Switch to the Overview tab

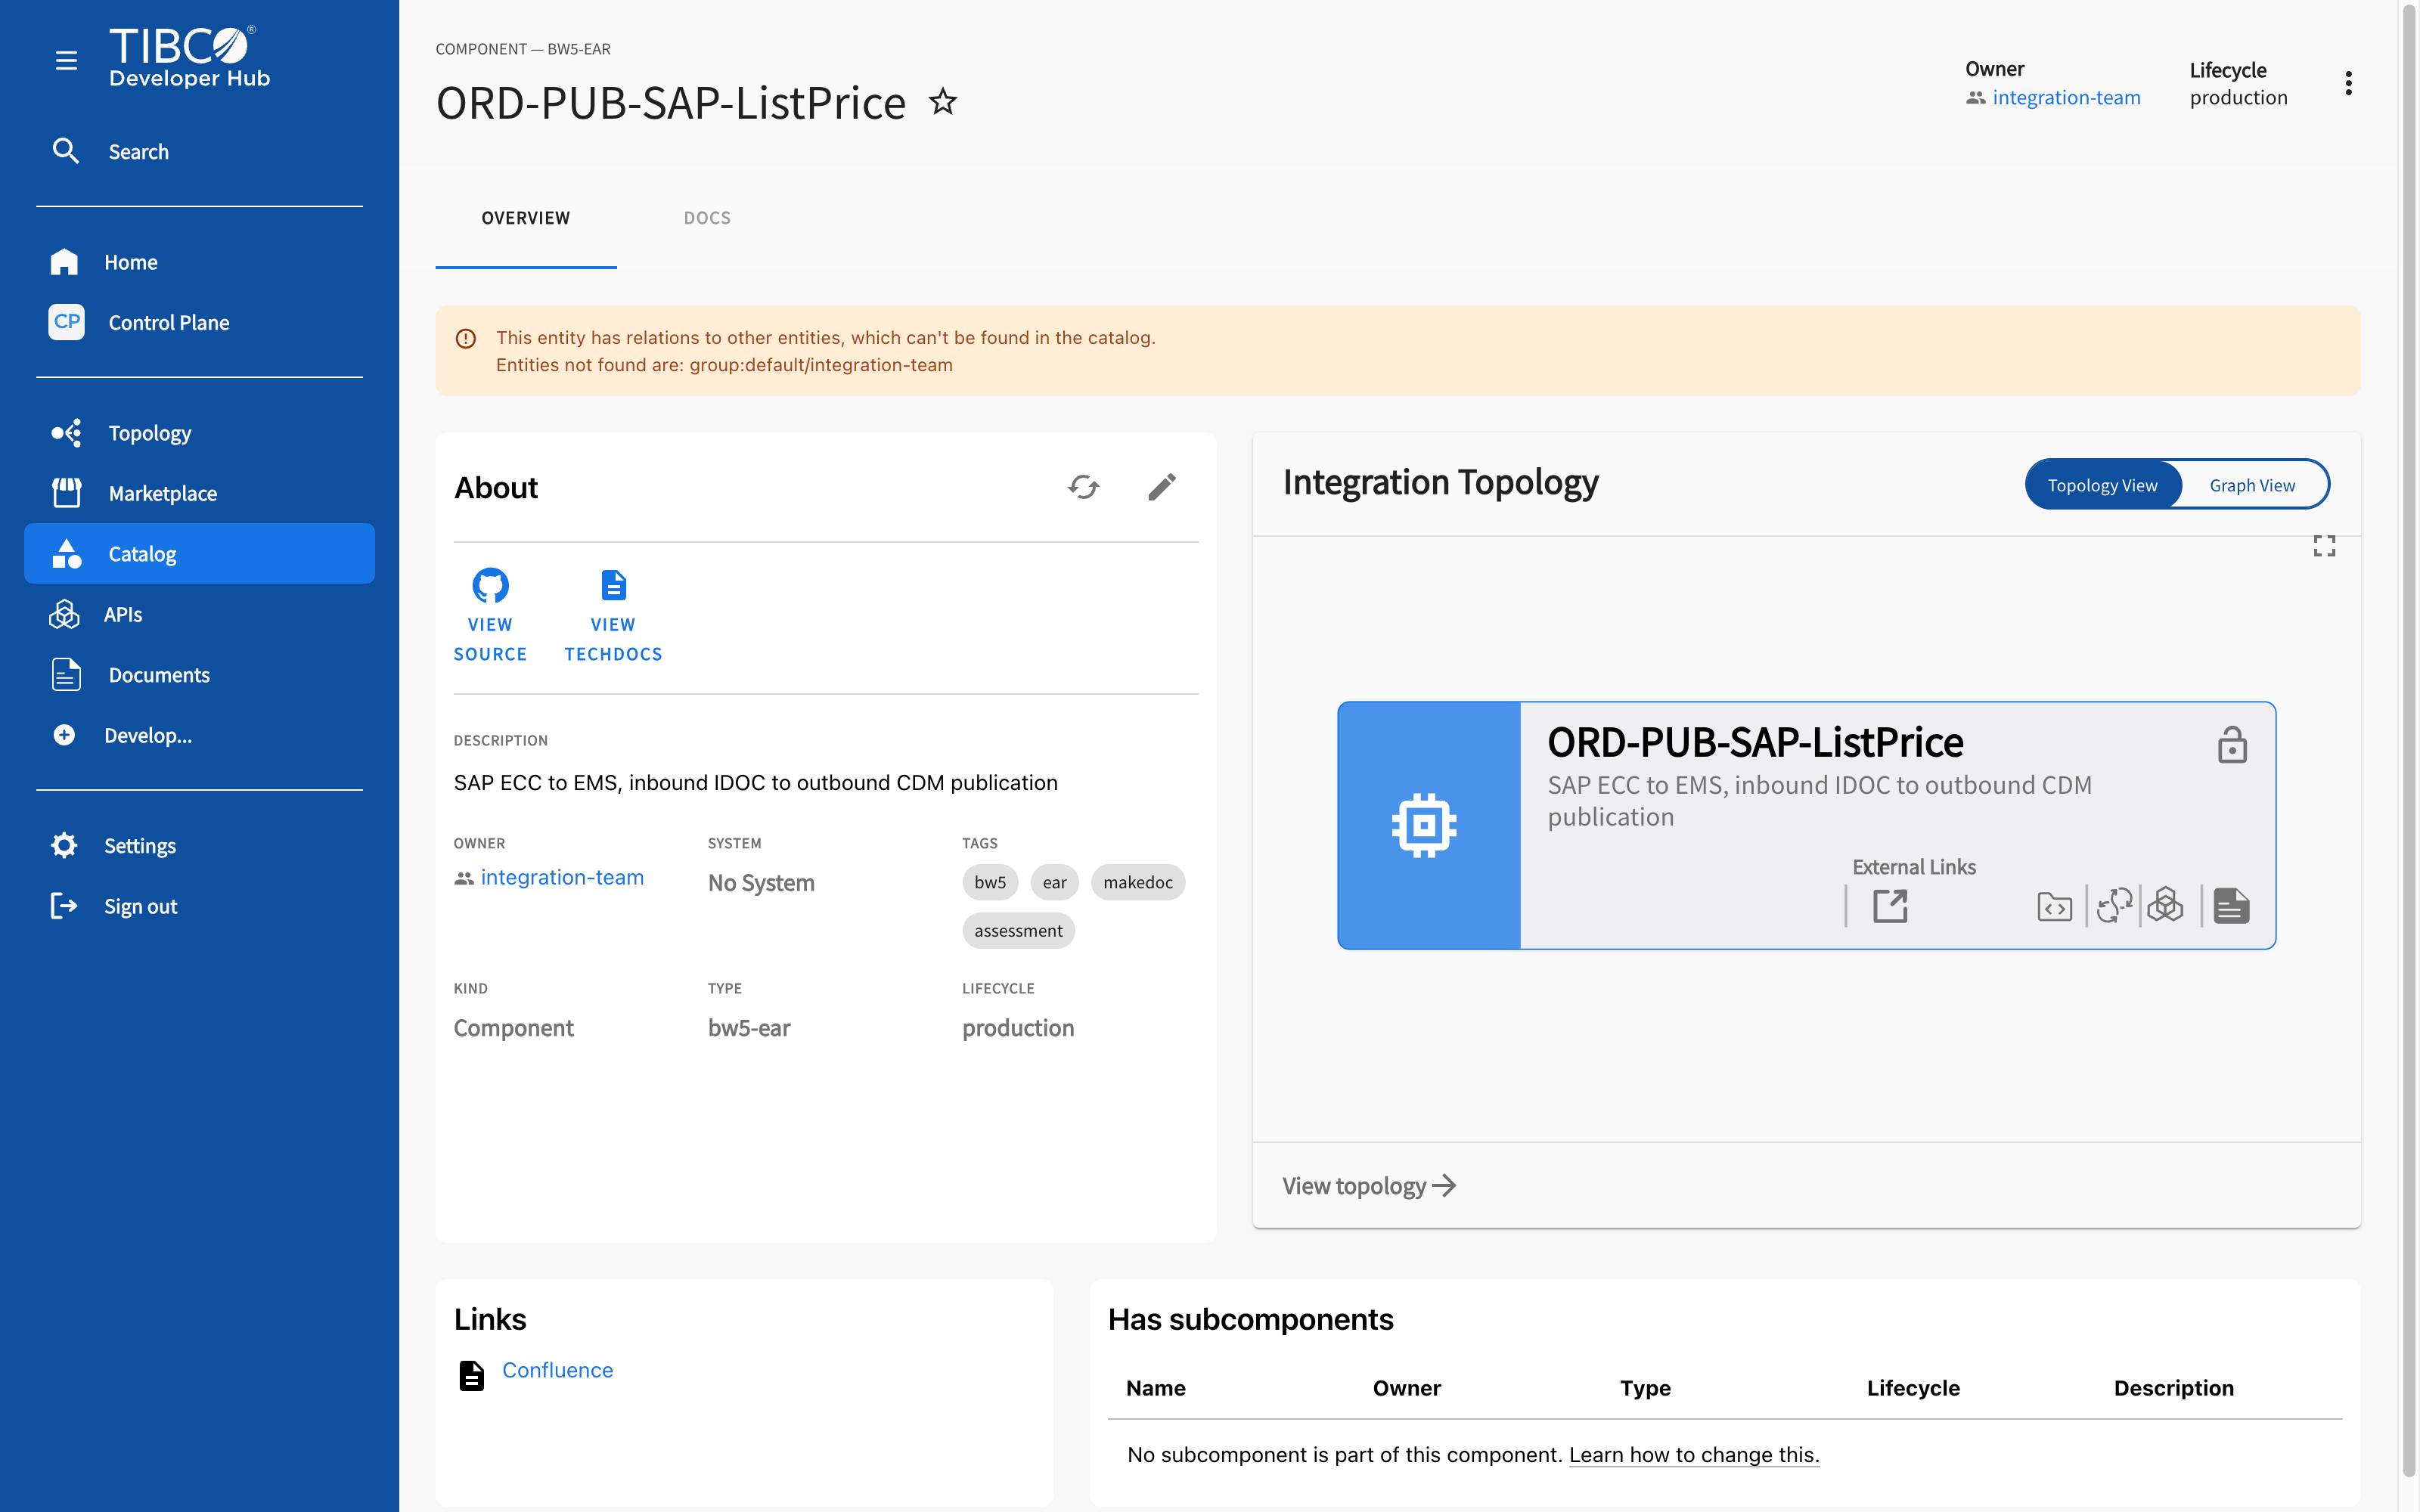tap(526, 218)
